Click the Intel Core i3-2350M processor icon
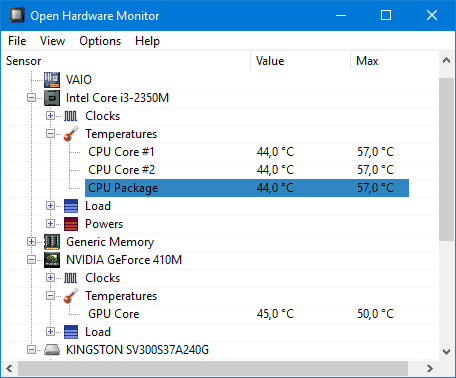Image resolution: width=456 pixels, height=378 pixels. 52,98
